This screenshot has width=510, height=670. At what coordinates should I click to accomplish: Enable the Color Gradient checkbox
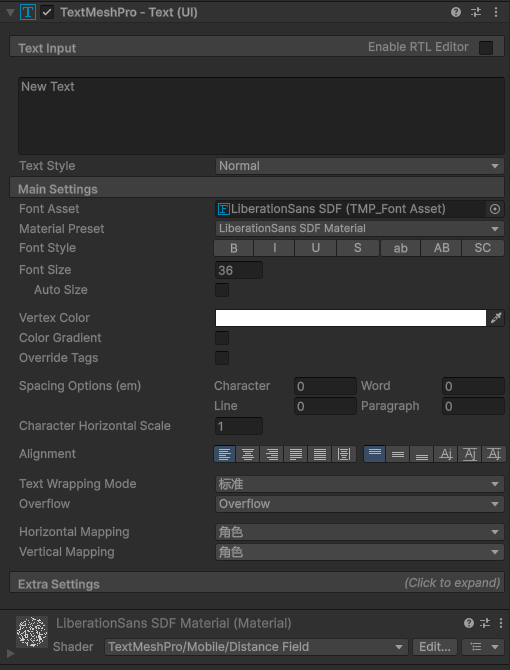click(x=222, y=338)
